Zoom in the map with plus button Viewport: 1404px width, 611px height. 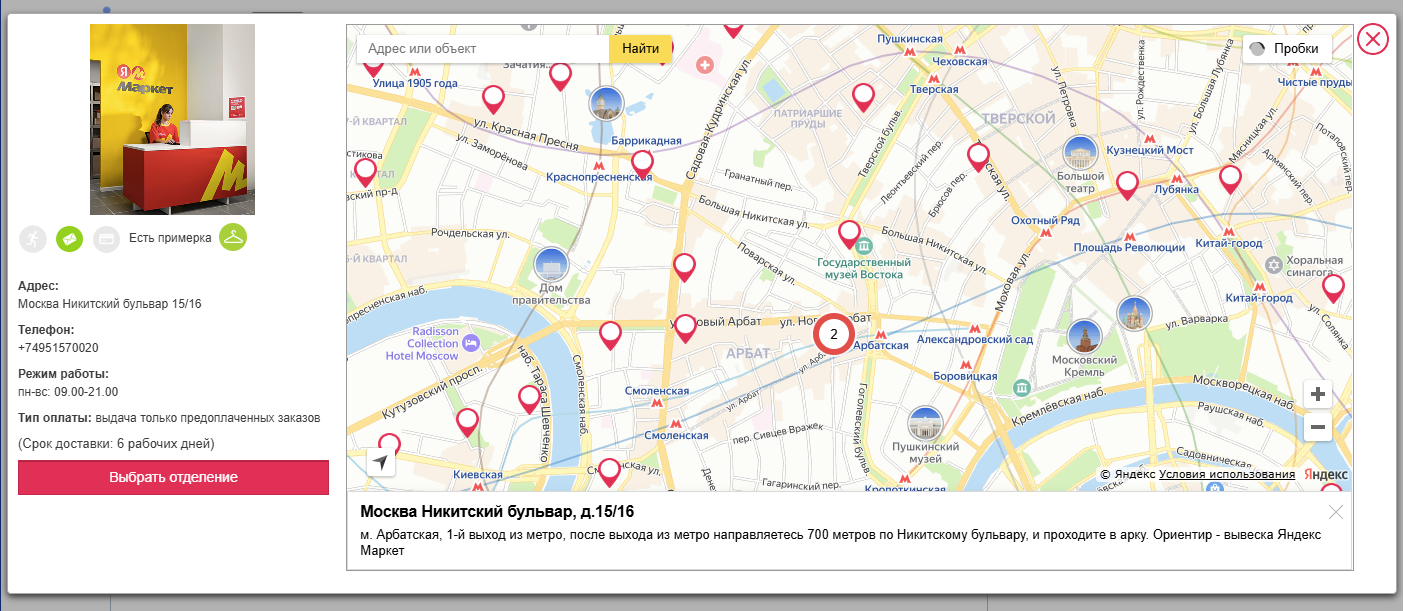(x=1318, y=394)
